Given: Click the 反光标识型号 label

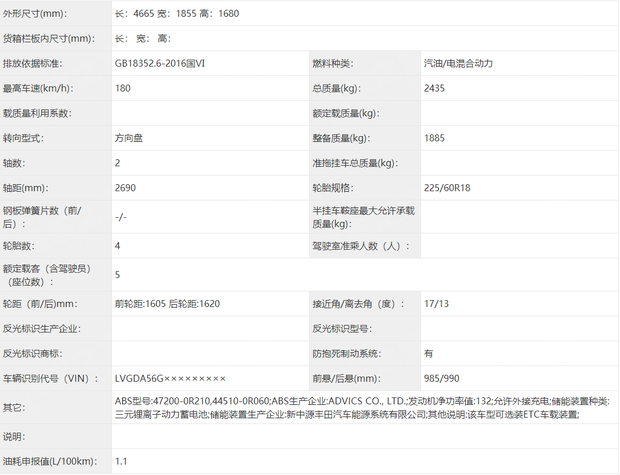Looking at the screenshot, I should point(342,329).
